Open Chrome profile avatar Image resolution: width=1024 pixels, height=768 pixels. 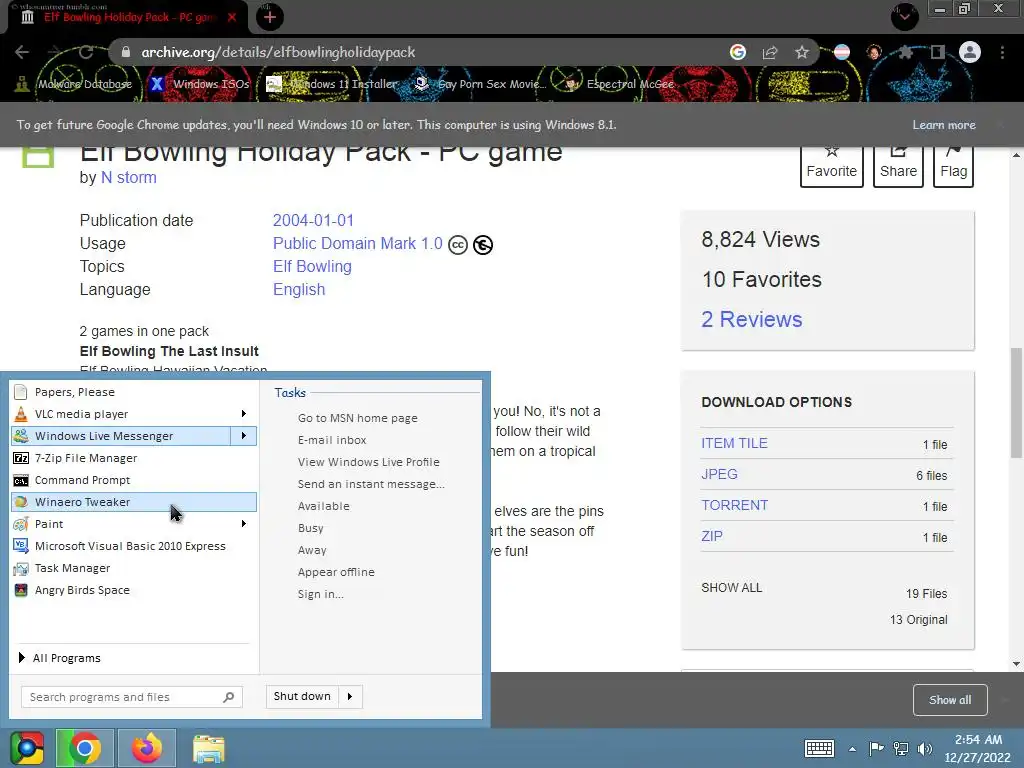[x=970, y=52]
